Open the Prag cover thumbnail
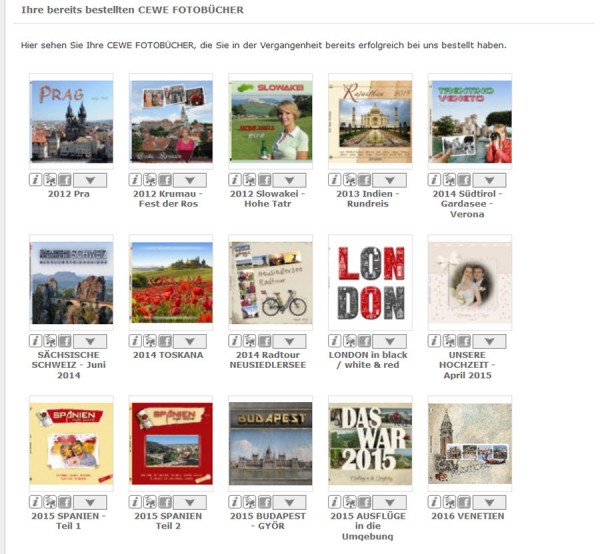Viewport: 600px width, 554px height. click(x=72, y=121)
